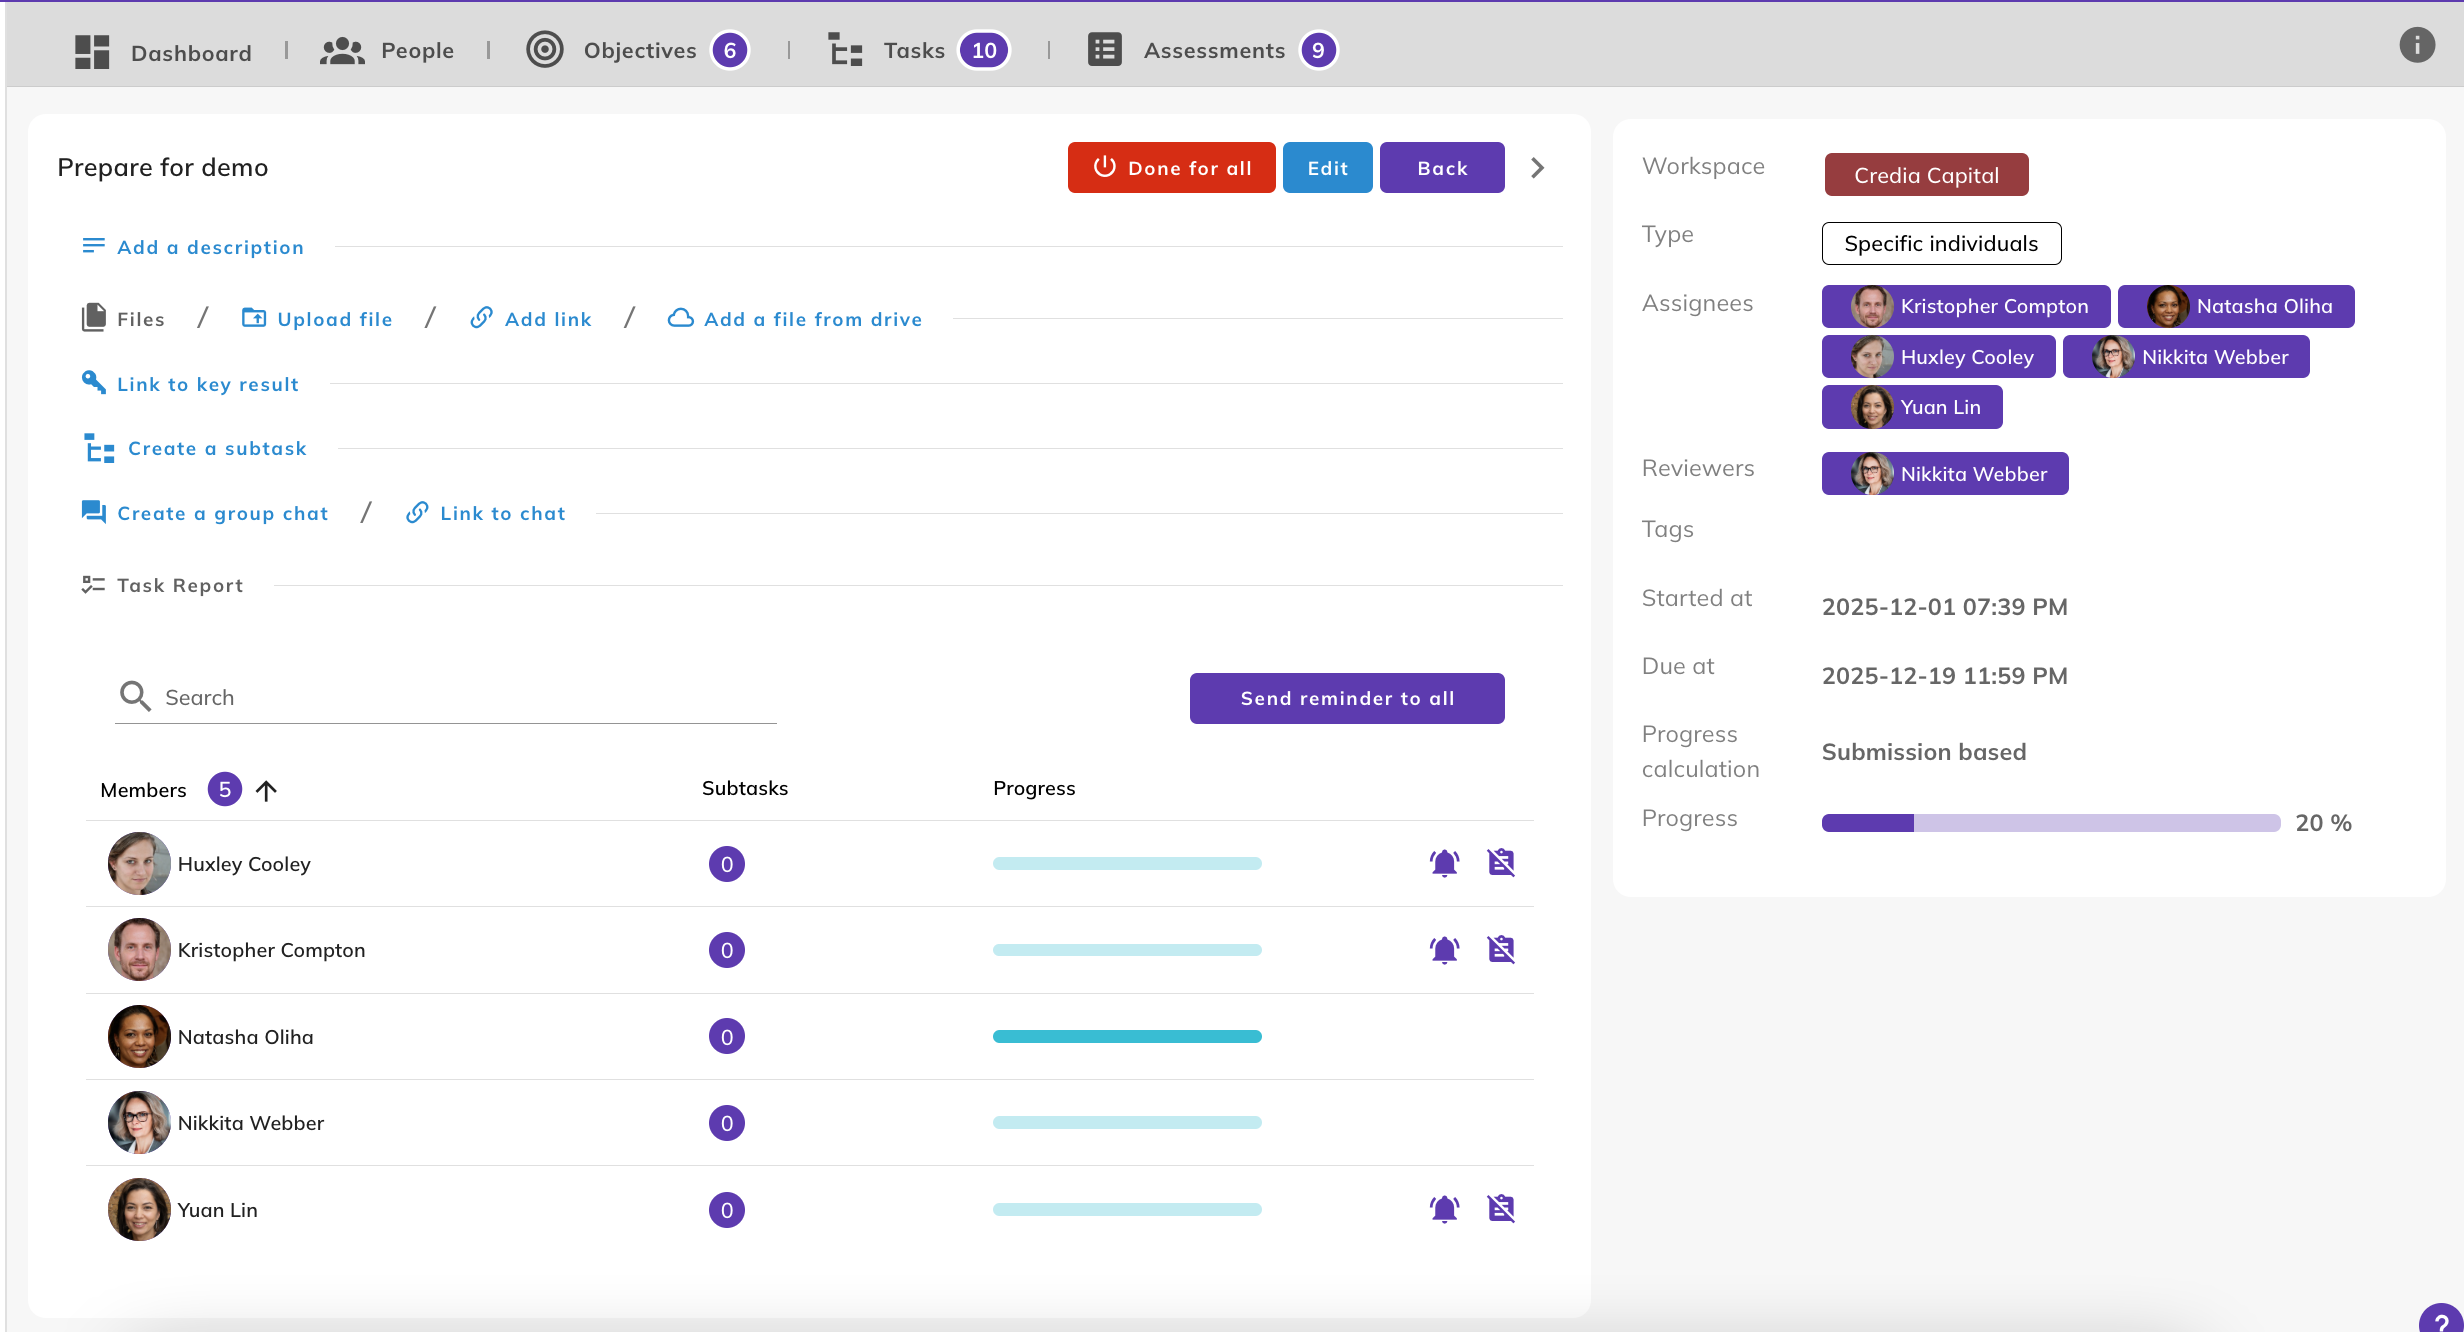This screenshot has height=1332, width=2464.
Task: Click the Upload file link
Action: (334, 319)
